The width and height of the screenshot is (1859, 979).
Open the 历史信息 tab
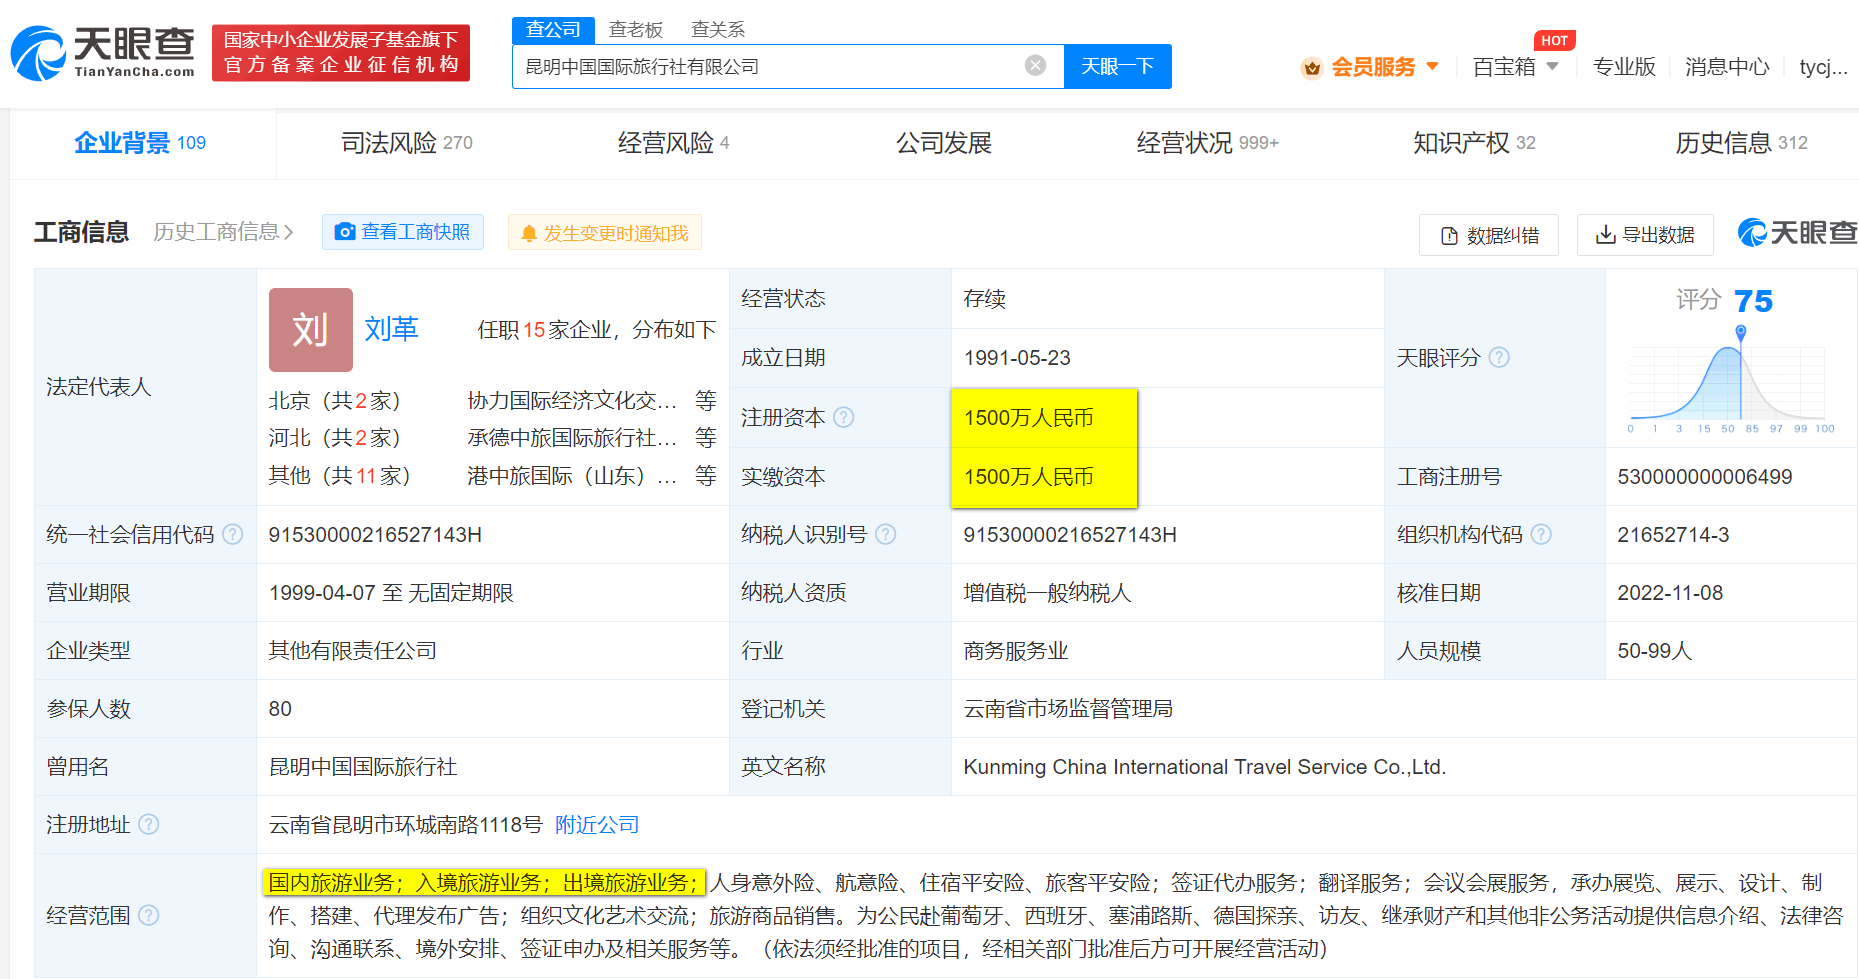(x=1742, y=143)
